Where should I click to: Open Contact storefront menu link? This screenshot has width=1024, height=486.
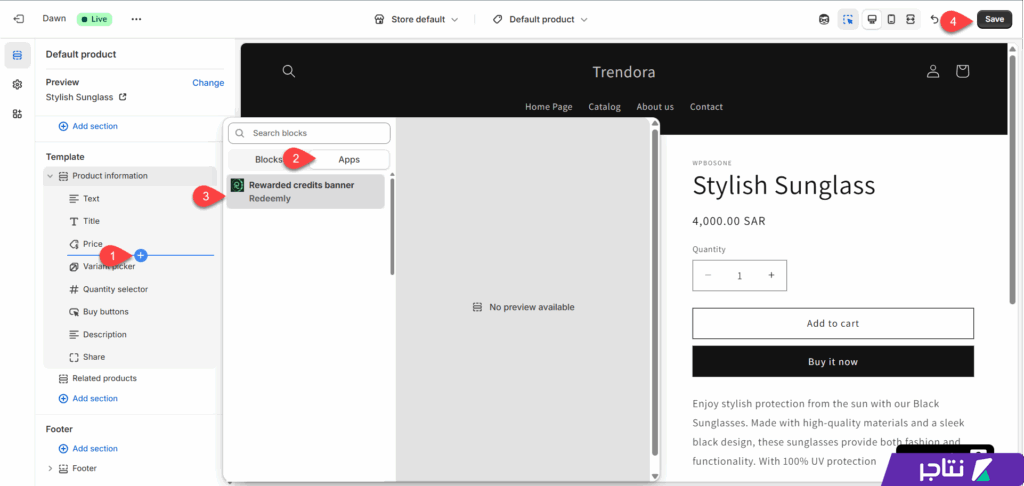(706, 106)
